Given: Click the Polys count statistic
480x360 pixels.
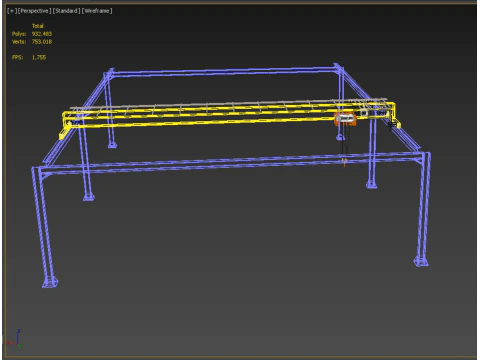Looking at the screenshot, I should (x=32, y=34).
